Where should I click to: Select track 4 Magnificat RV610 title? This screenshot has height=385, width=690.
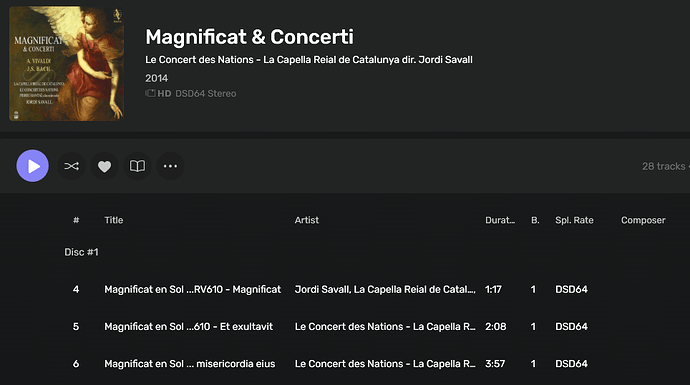192,289
